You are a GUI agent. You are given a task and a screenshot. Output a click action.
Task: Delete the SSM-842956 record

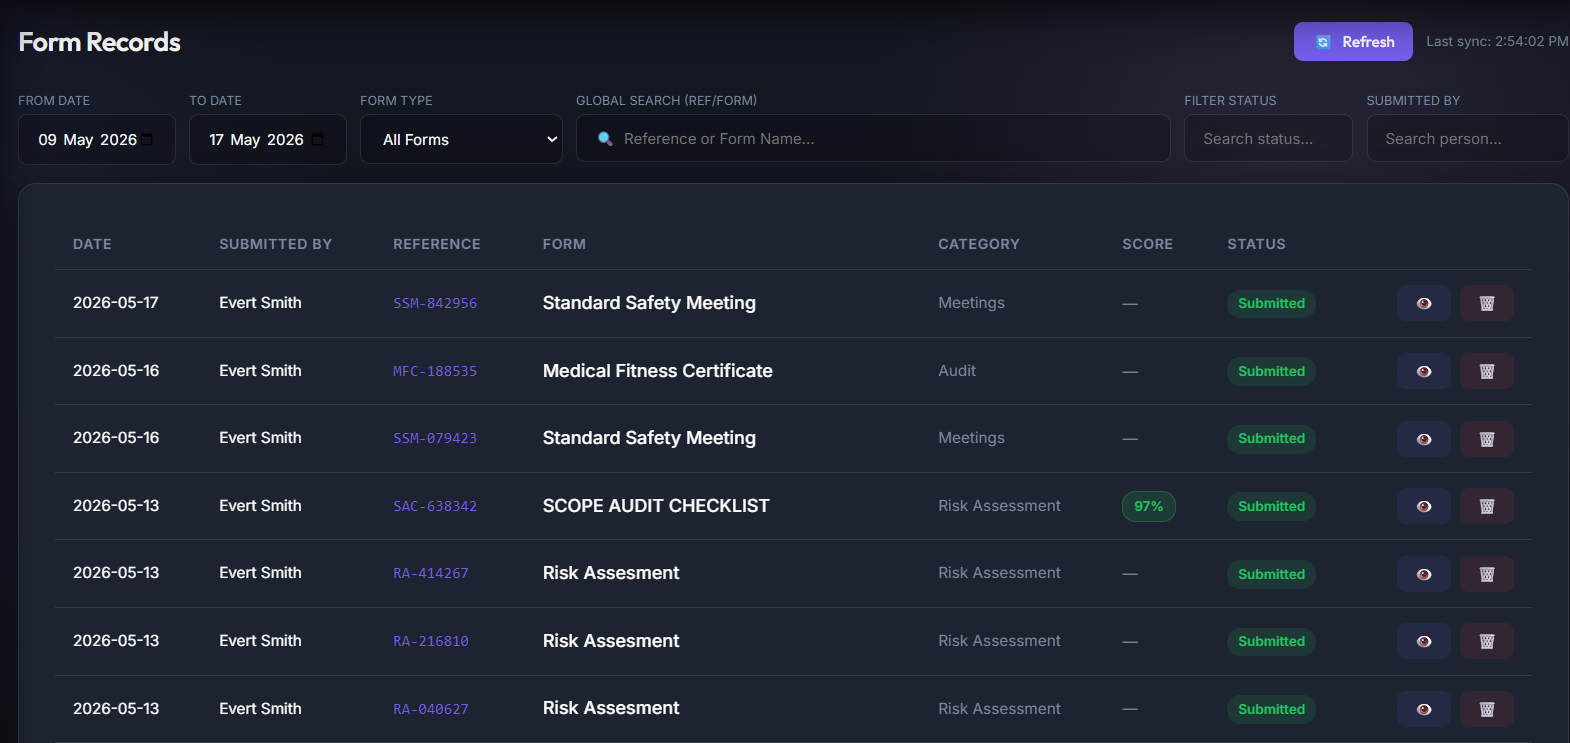tap(1487, 303)
